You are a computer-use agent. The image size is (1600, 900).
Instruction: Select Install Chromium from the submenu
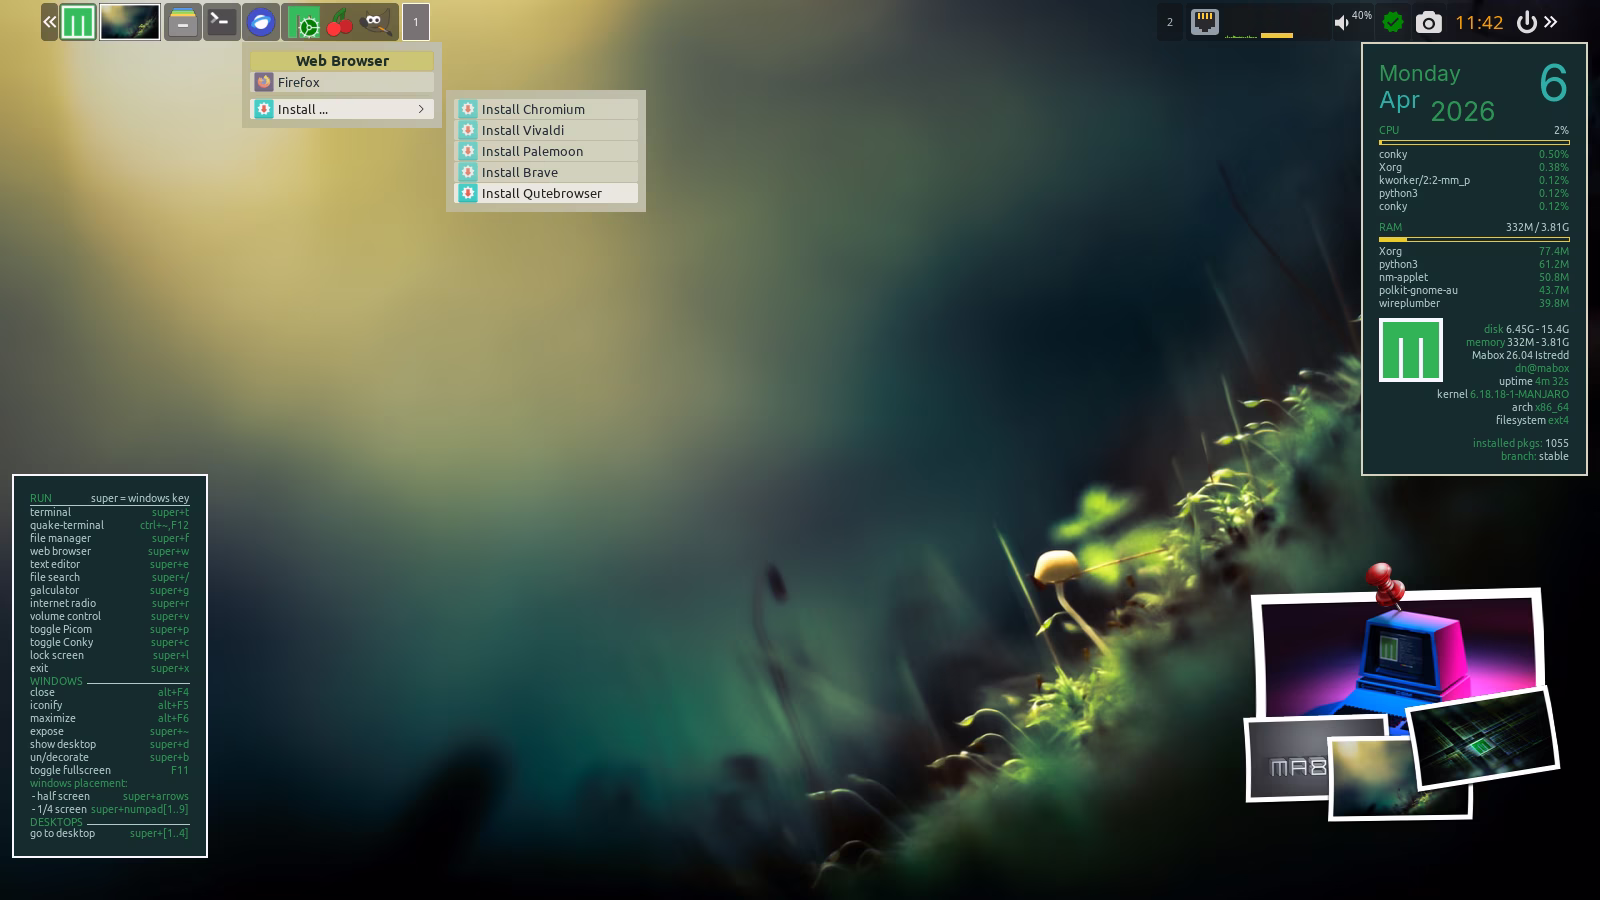(x=546, y=109)
